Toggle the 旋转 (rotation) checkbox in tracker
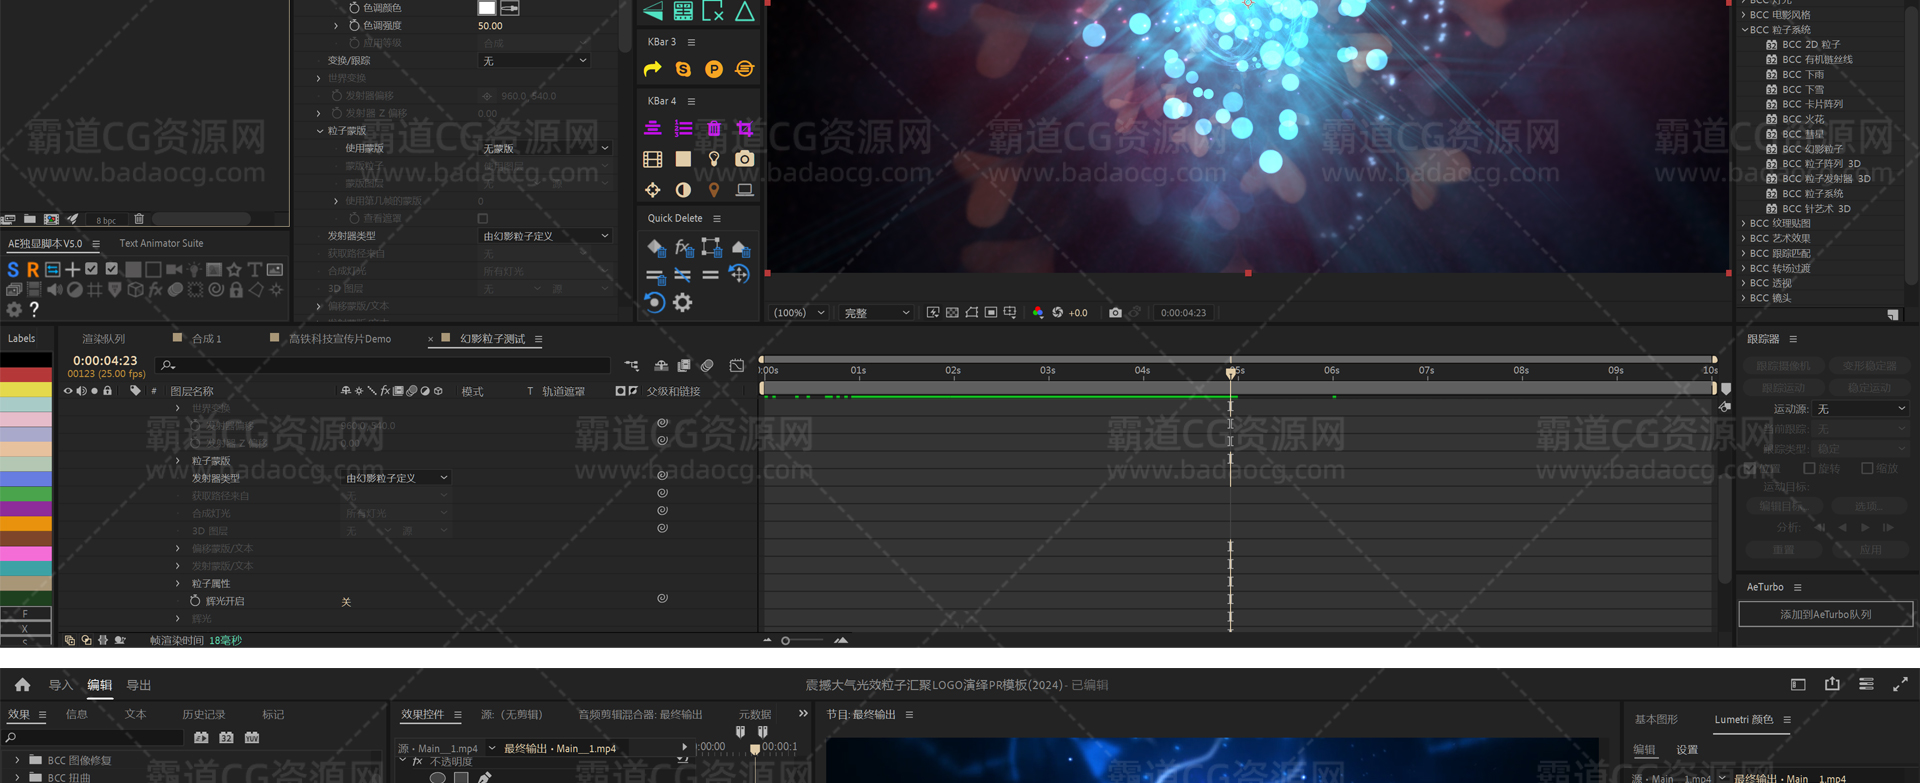Viewport: 1920px width, 783px height. (x=1809, y=468)
